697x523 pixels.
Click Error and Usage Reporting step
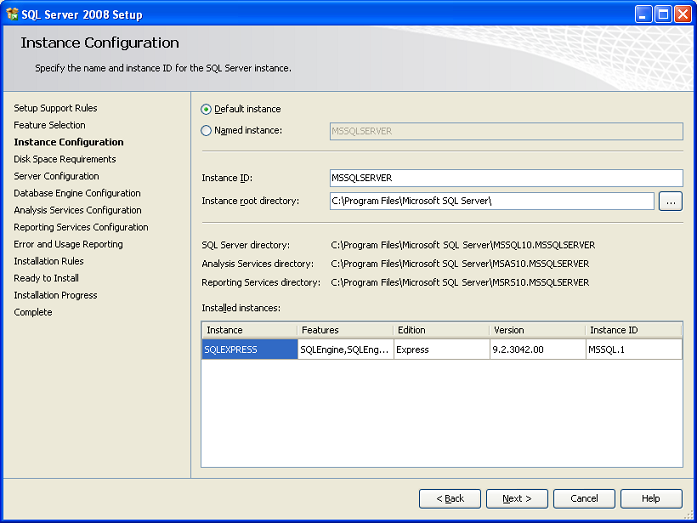click(x=68, y=244)
